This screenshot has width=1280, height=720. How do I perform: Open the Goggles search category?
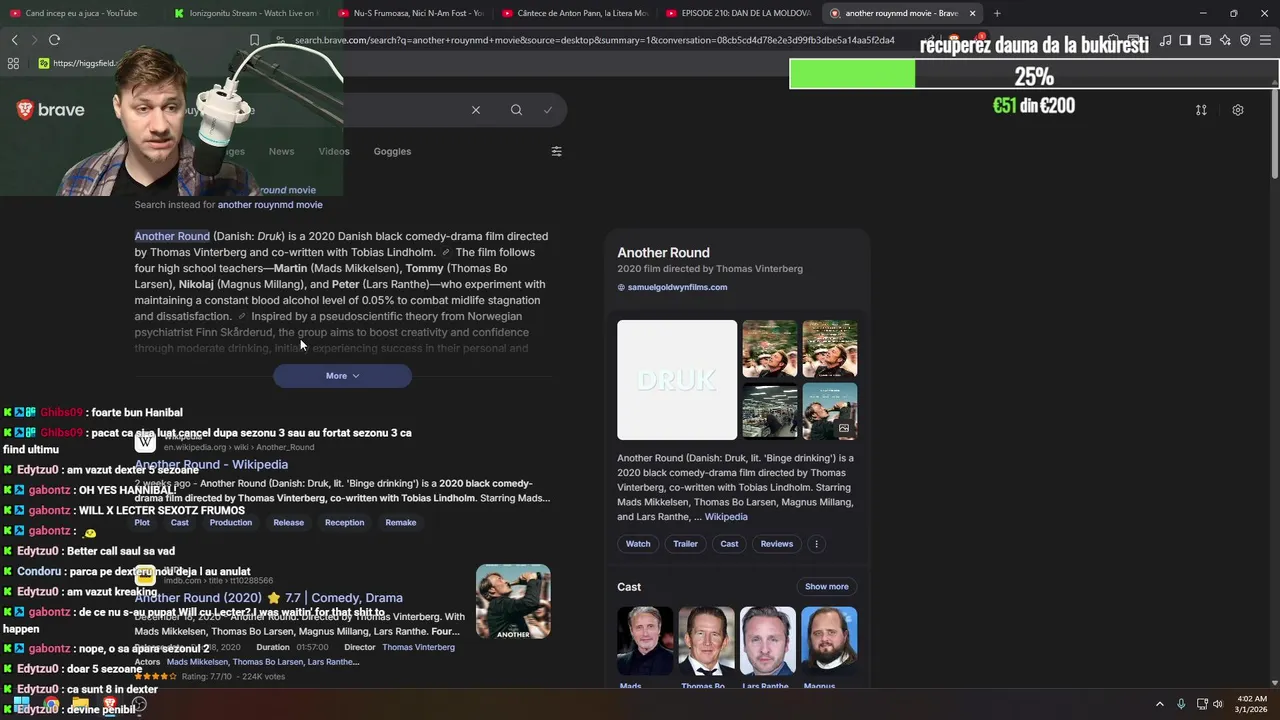click(x=392, y=151)
